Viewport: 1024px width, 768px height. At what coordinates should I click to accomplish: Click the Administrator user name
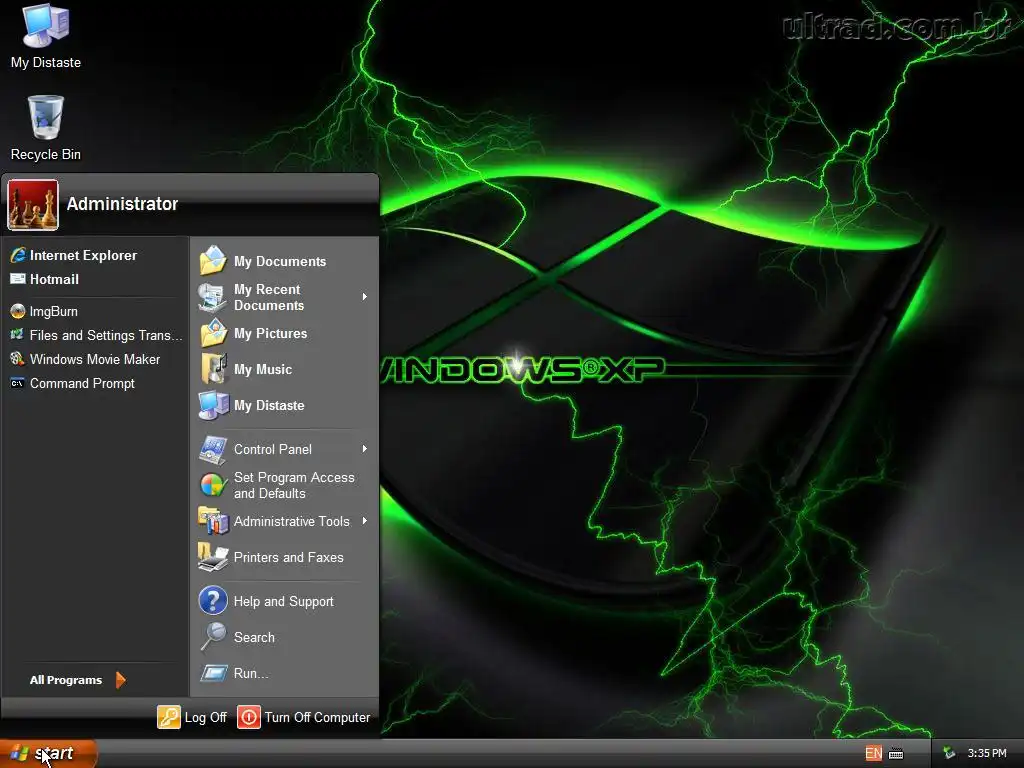point(122,204)
